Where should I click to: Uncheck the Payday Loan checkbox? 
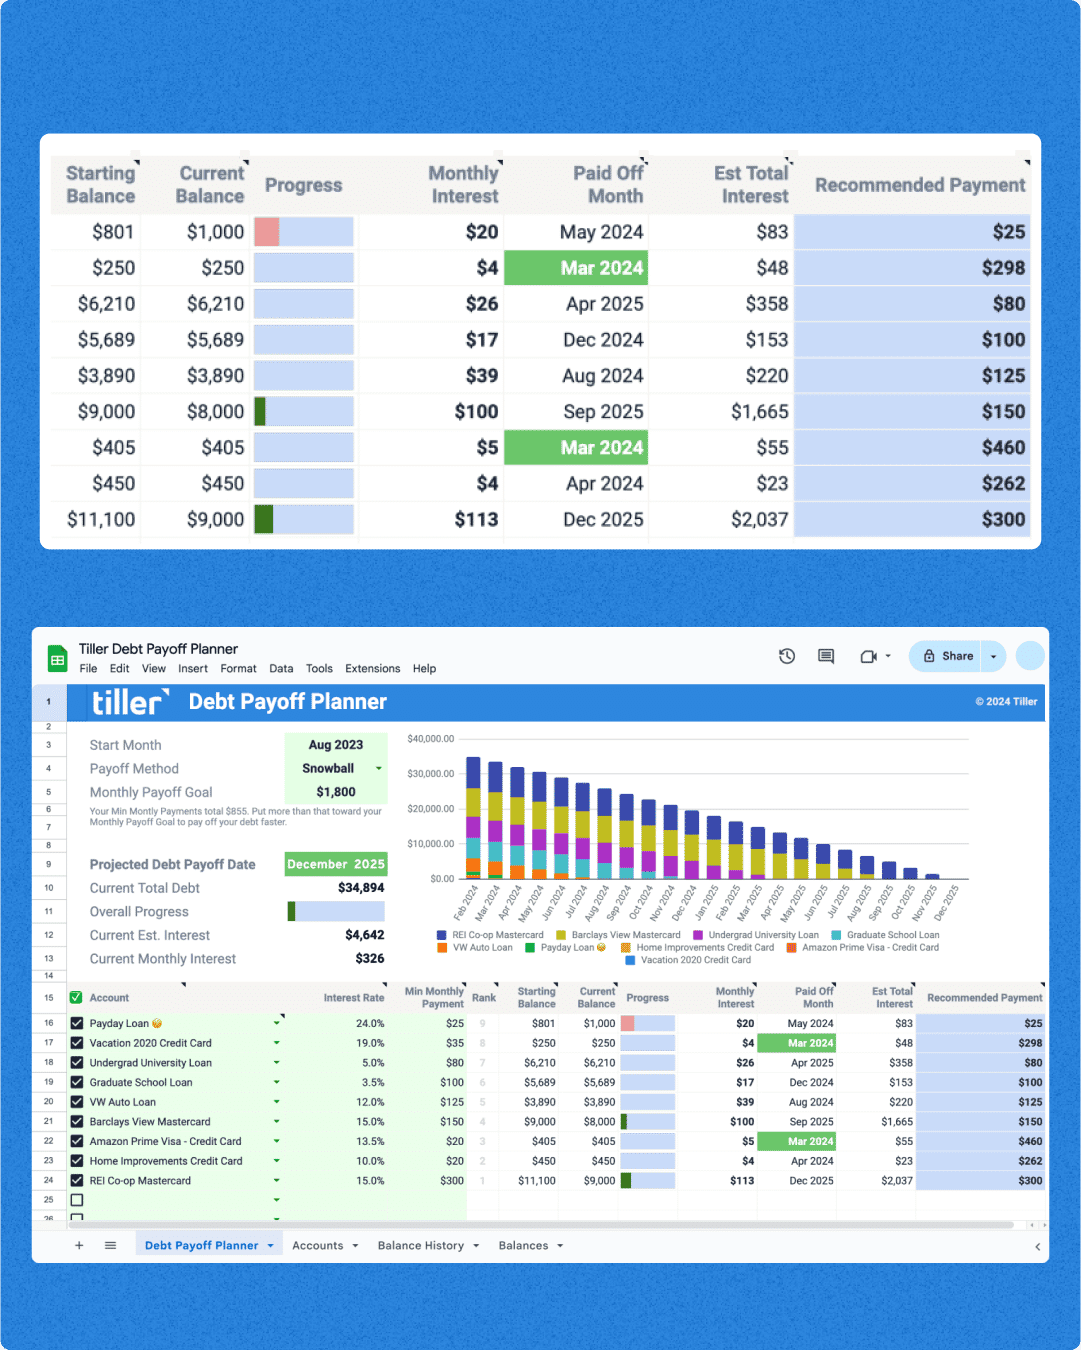pyautogui.click(x=76, y=1023)
